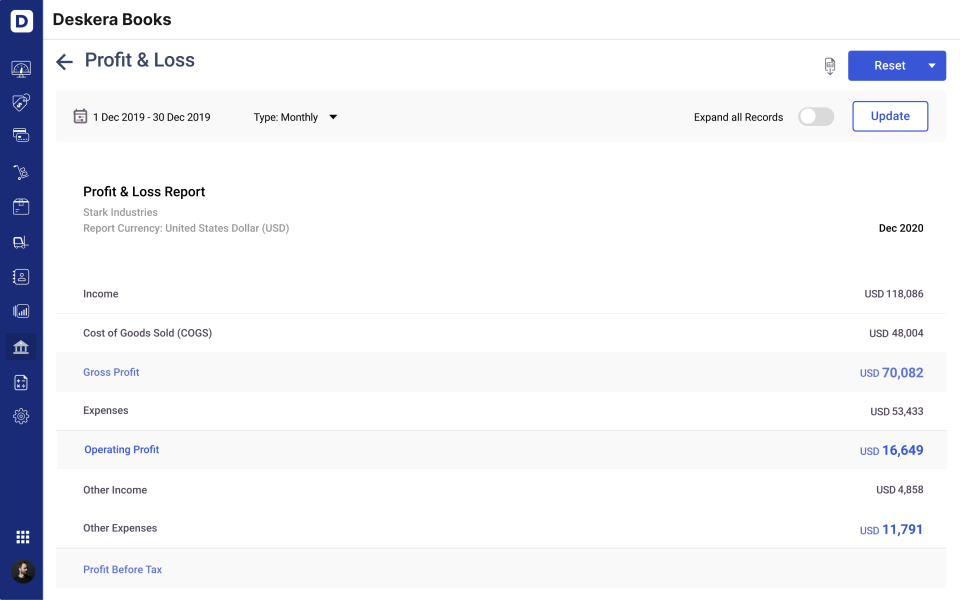Click the USD 4,858 other income value
The height and width of the screenshot is (600, 960).
[x=899, y=490]
